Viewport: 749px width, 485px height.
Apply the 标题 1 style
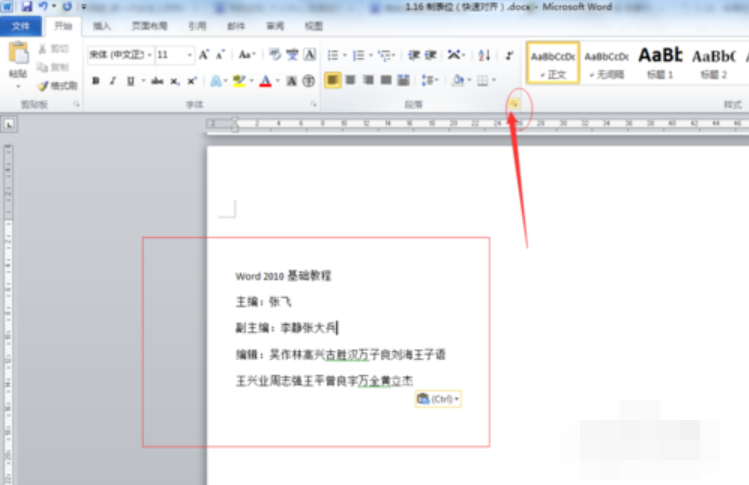tap(660, 63)
